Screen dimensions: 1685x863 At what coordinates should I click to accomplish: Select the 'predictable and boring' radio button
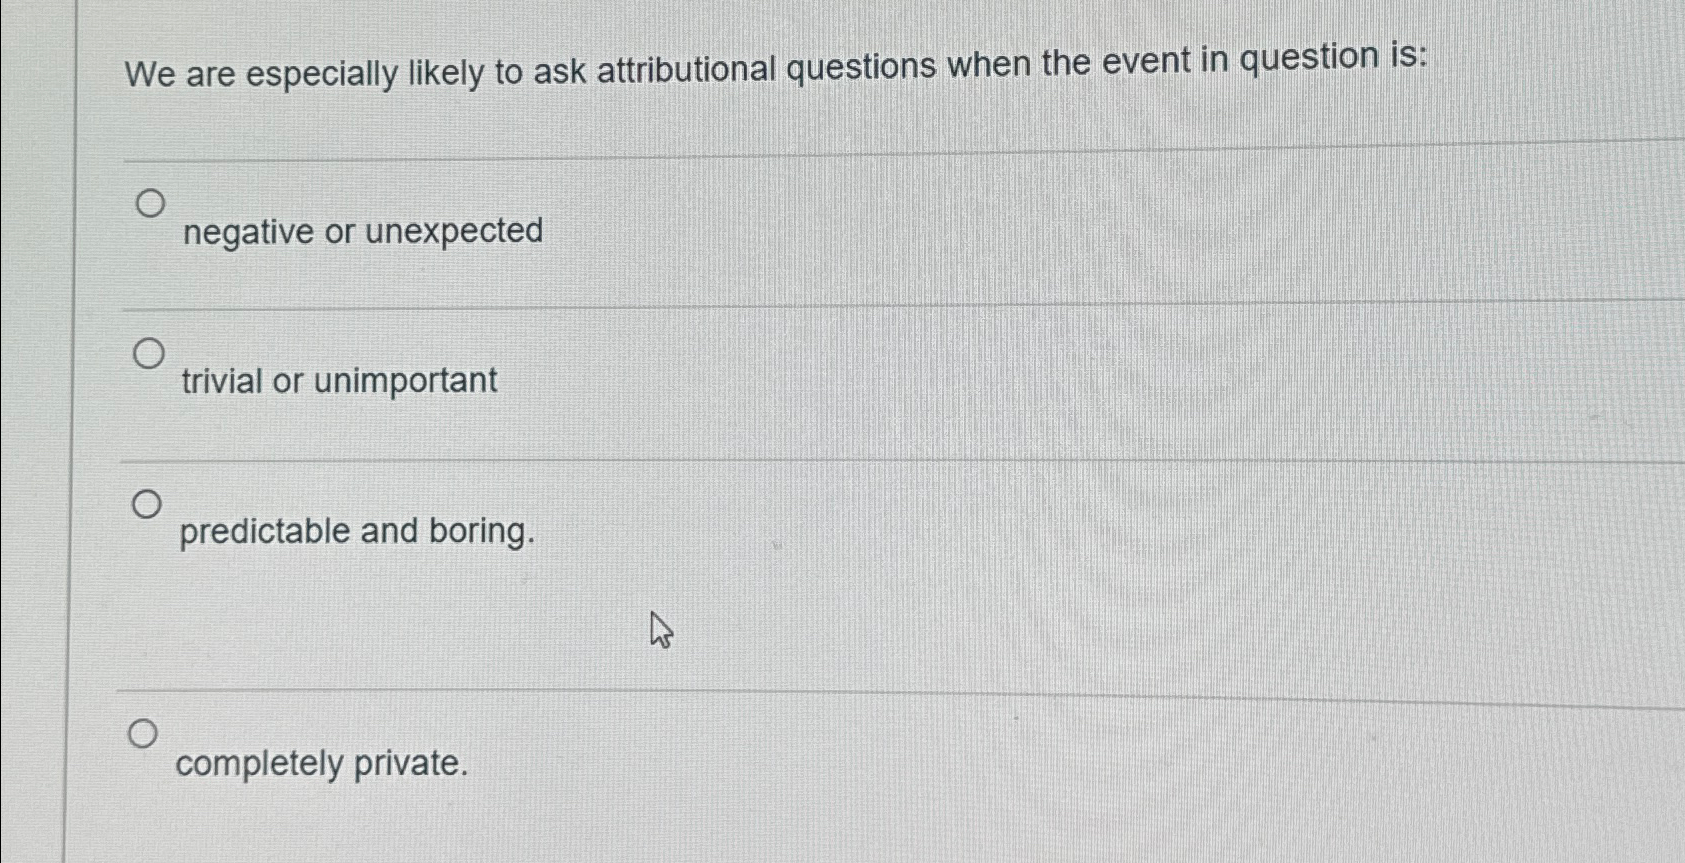coord(148,503)
